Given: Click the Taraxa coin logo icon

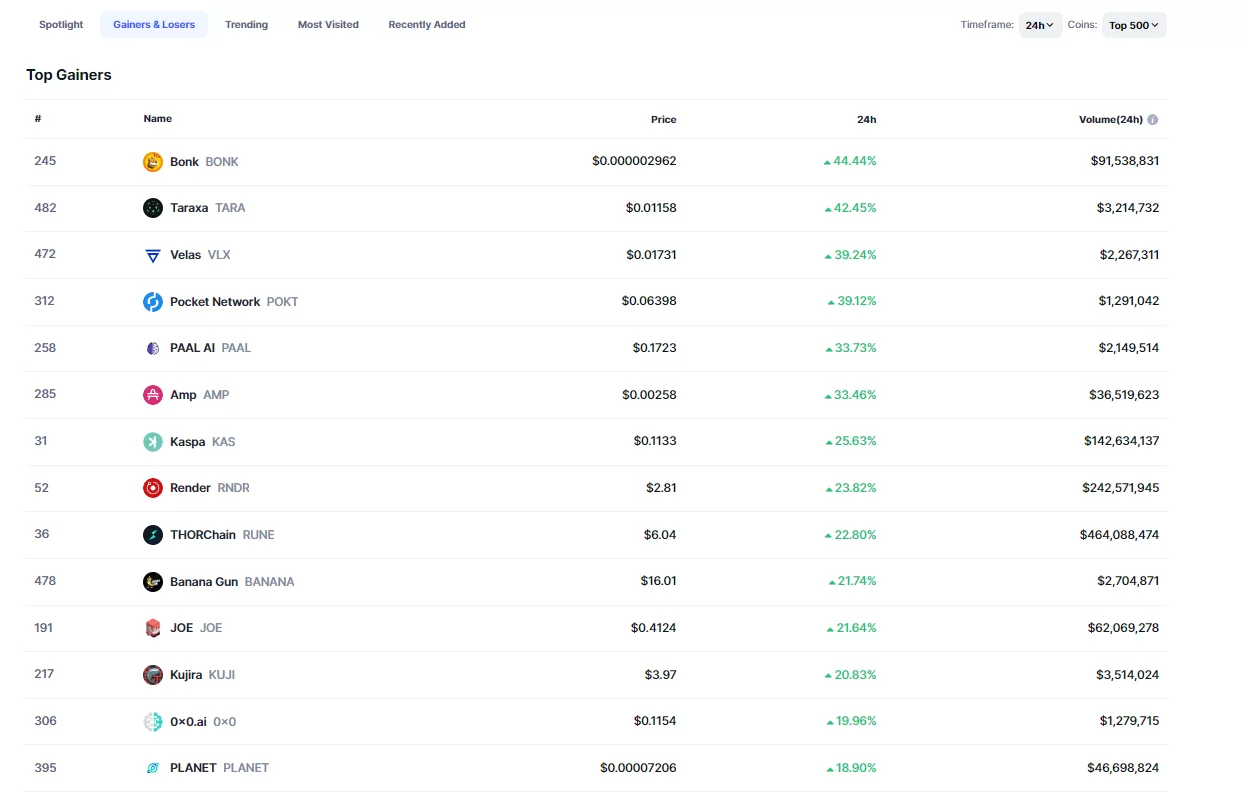Looking at the screenshot, I should [x=152, y=208].
